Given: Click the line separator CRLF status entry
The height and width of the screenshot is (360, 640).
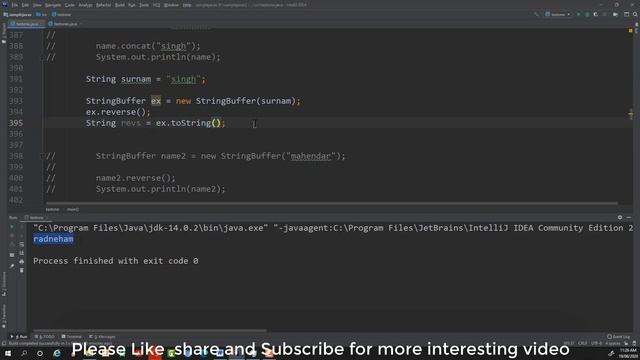Looking at the screenshot, I should click(582, 343).
